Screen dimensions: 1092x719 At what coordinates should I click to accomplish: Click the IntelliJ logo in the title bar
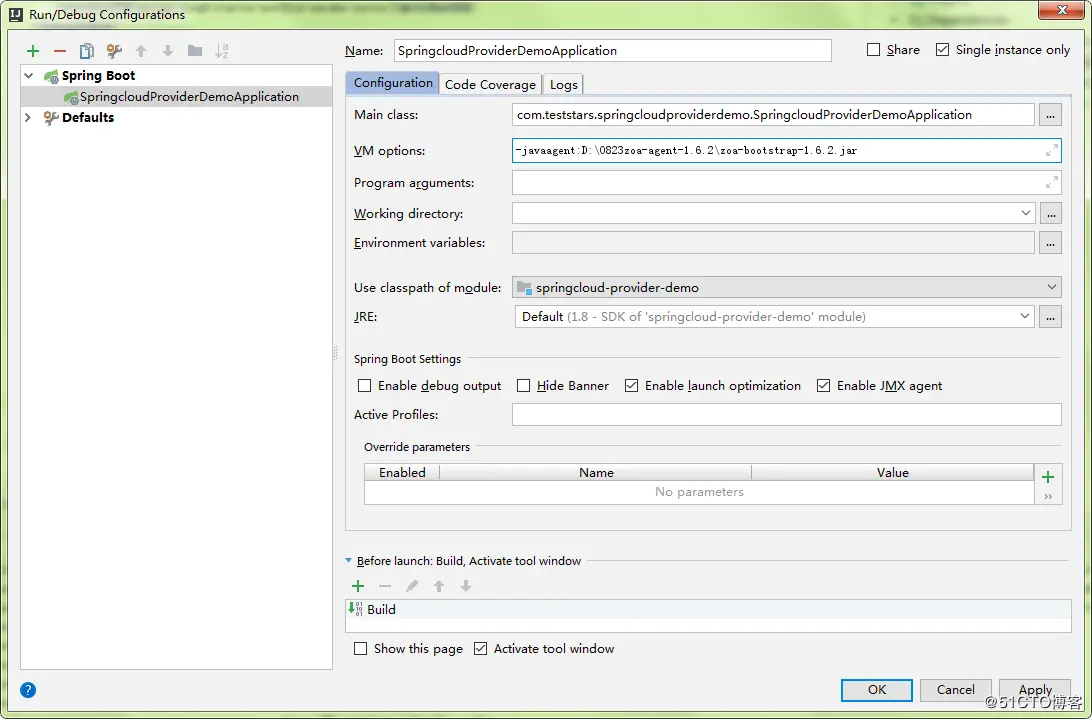click(15, 14)
